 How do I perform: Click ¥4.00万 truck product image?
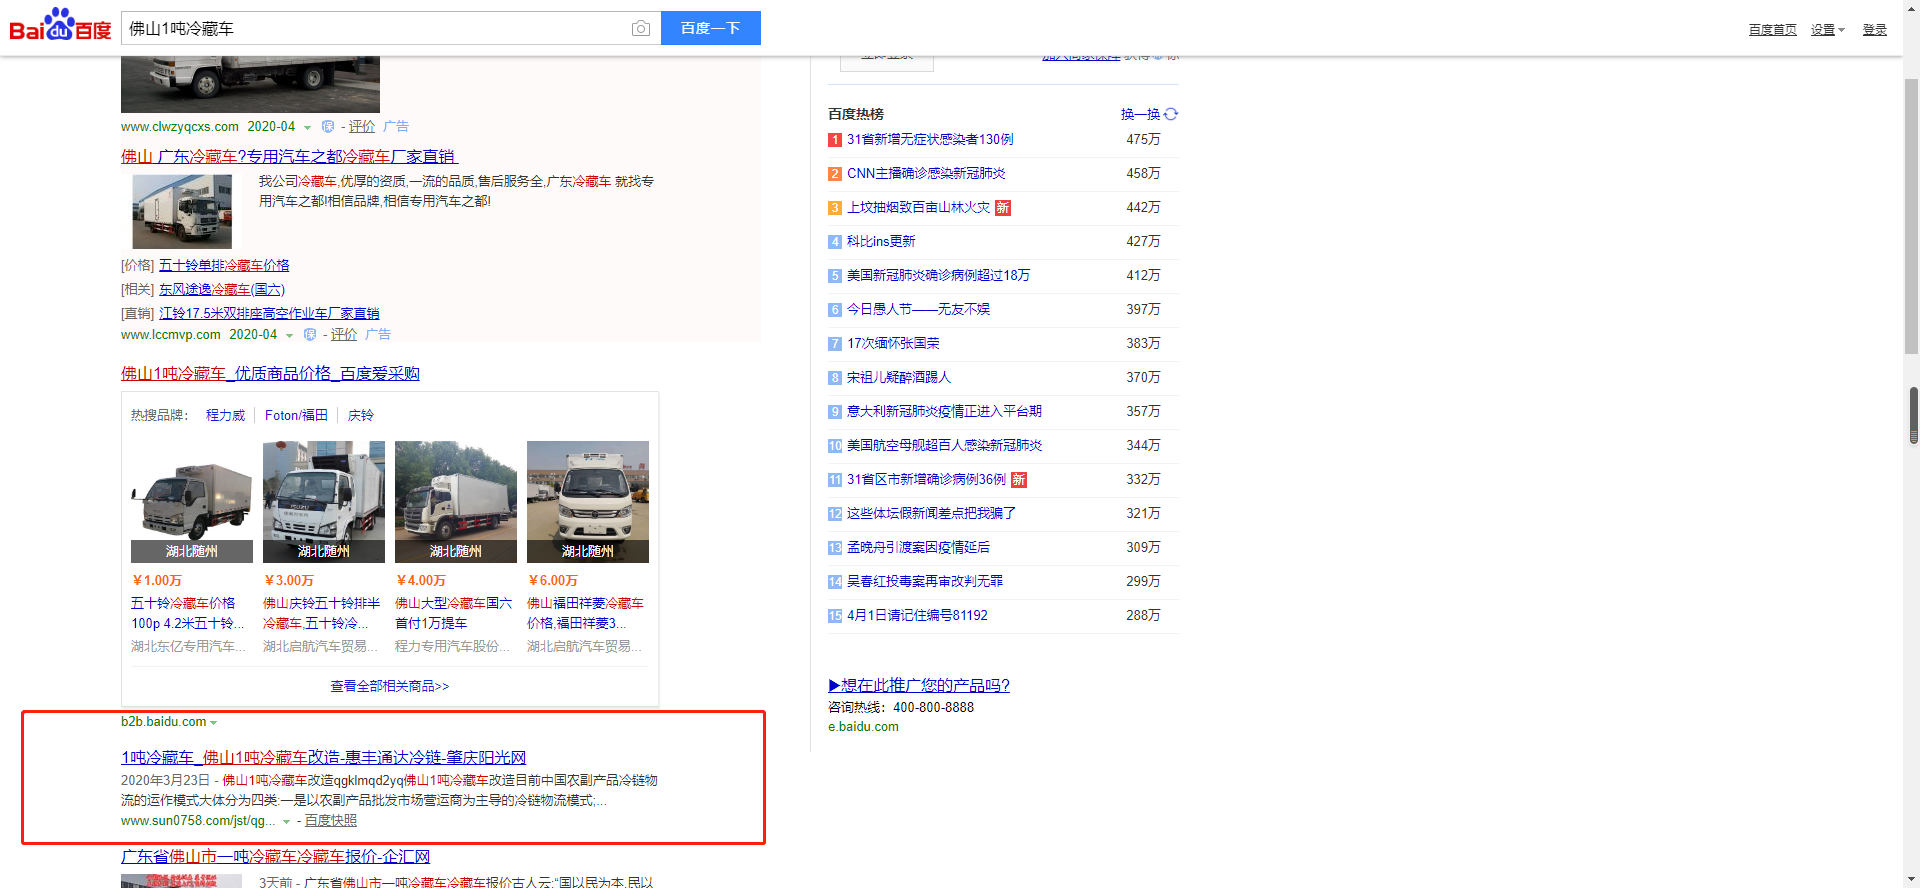click(456, 501)
